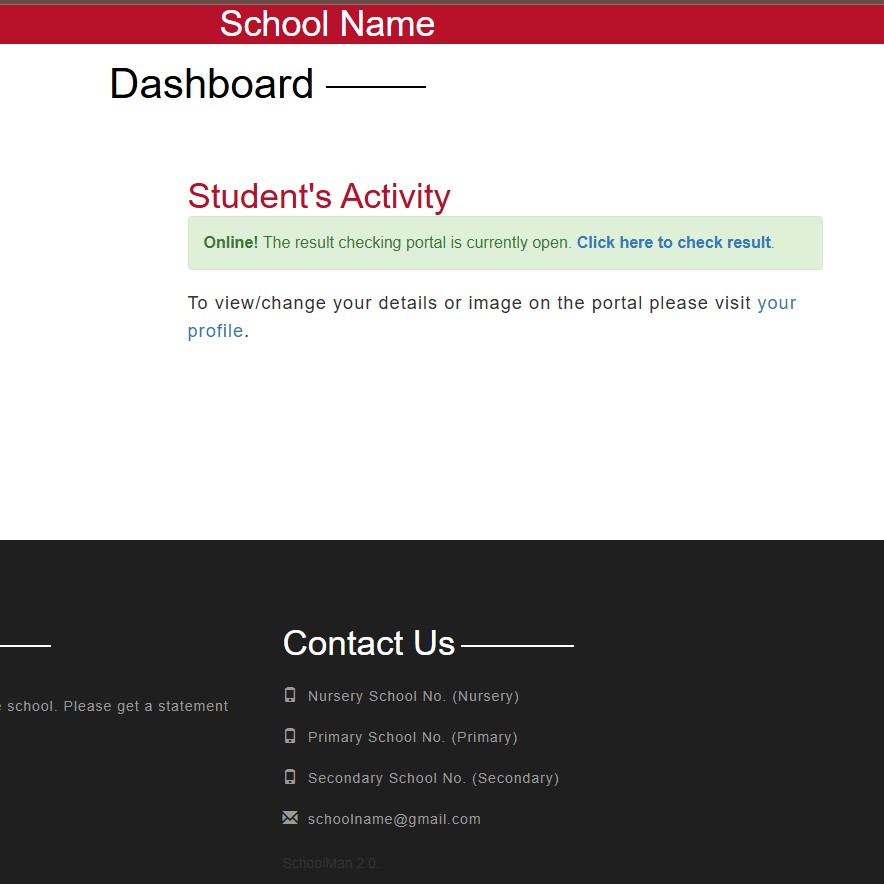Click the schoolname@gmail.com email address

point(394,819)
